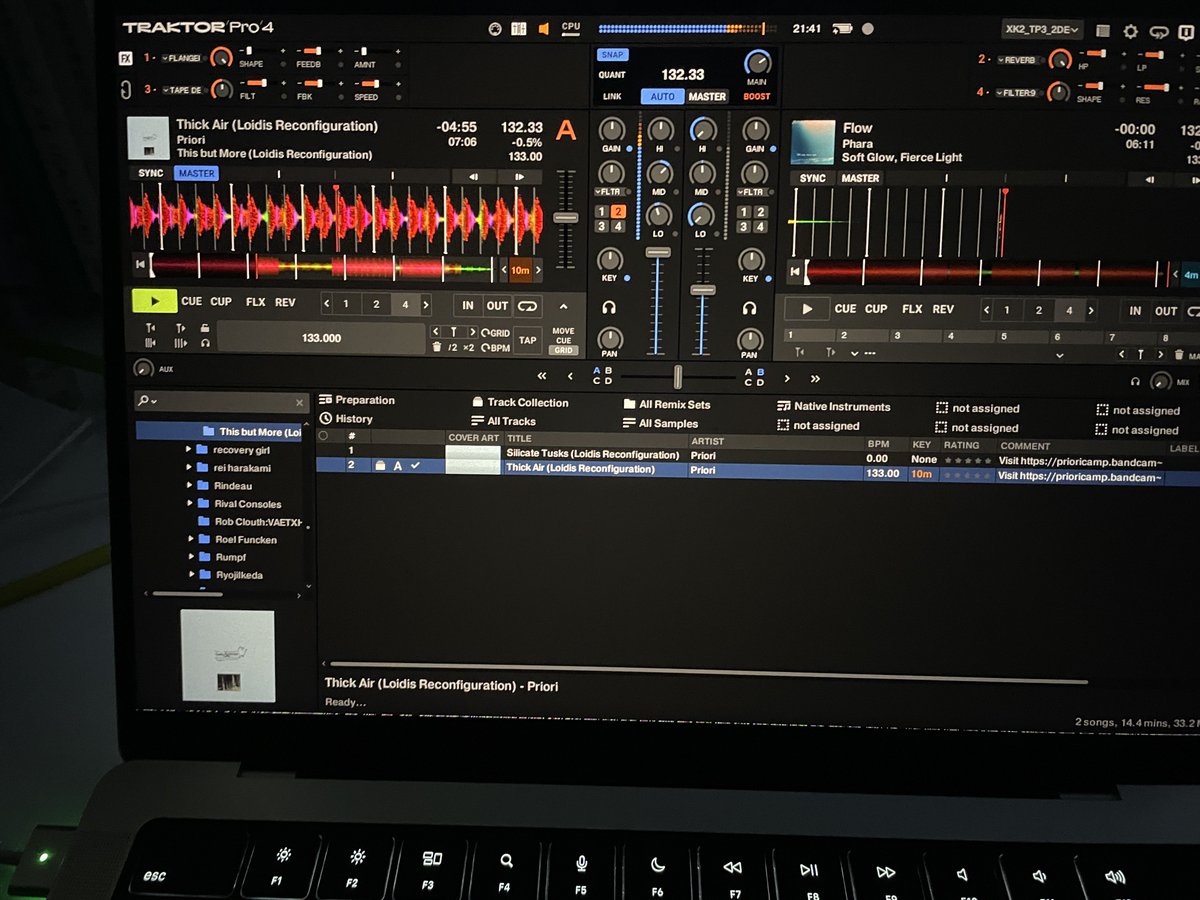Viewport: 1200px width, 900px height.
Task: Enable the beat tick headphone icon on deck A
Action: pyautogui.click(x=205, y=343)
